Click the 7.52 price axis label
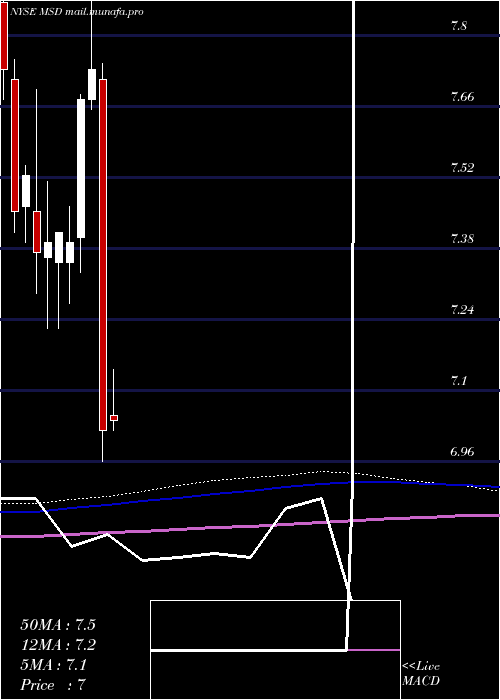The image size is (500, 700). (462, 168)
